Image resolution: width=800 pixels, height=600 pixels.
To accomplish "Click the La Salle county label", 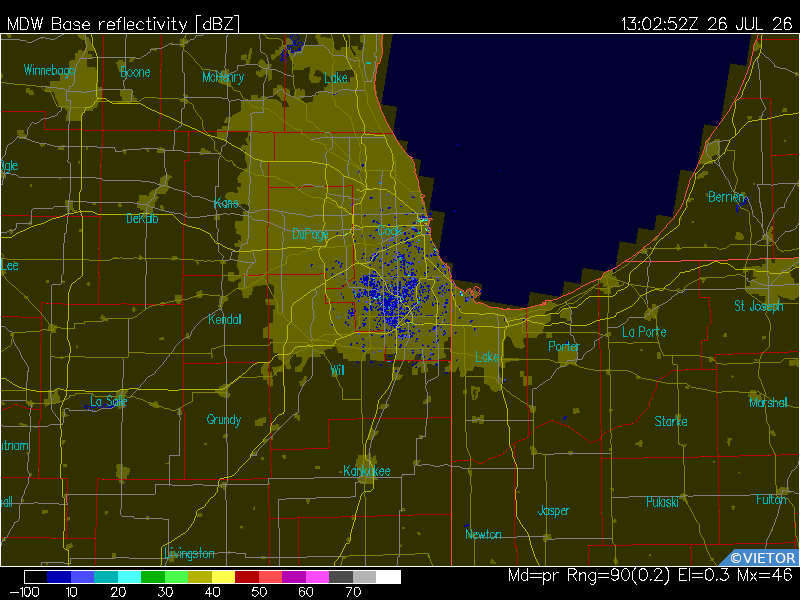I will point(109,402).
